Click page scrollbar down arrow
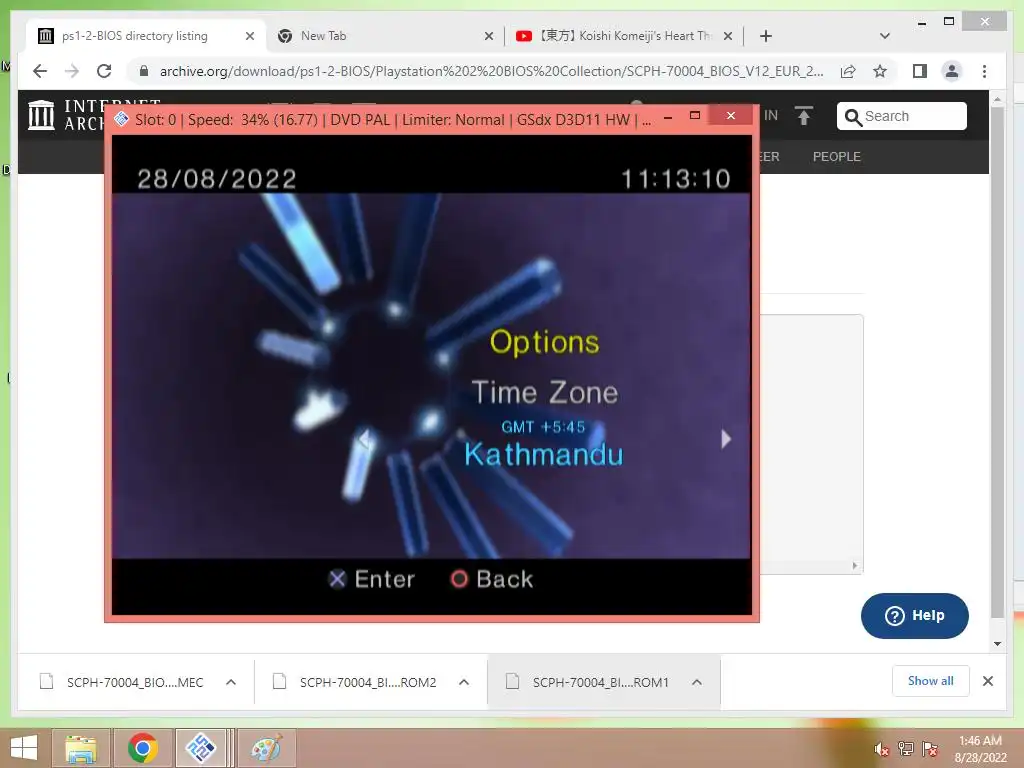 coord(997,644)
